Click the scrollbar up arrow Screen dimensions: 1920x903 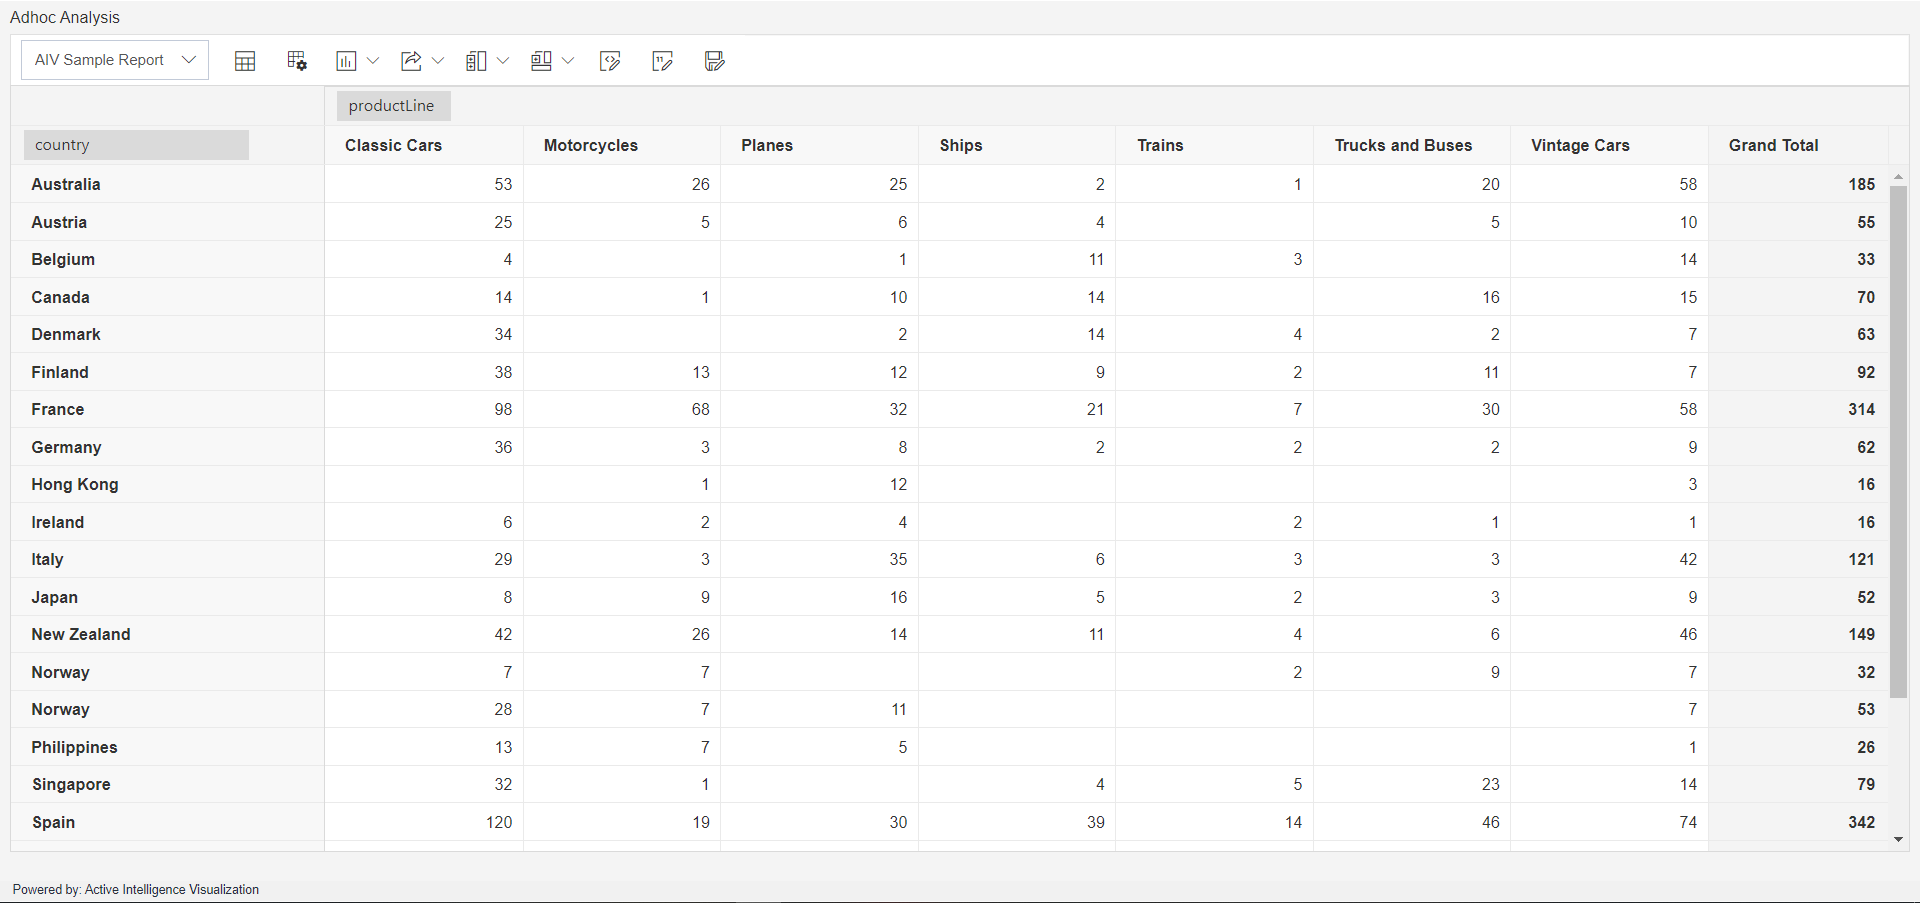click(1898, 177)
